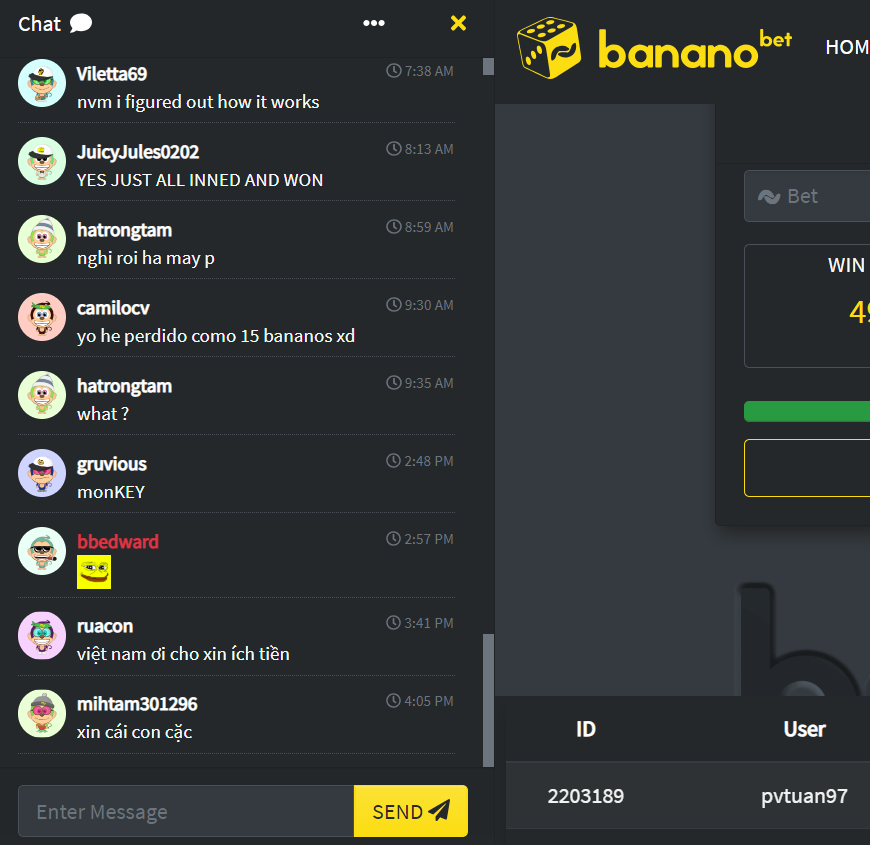
Task: Open JuicyJules0202's monkey avatar
Action: (42, 161)
